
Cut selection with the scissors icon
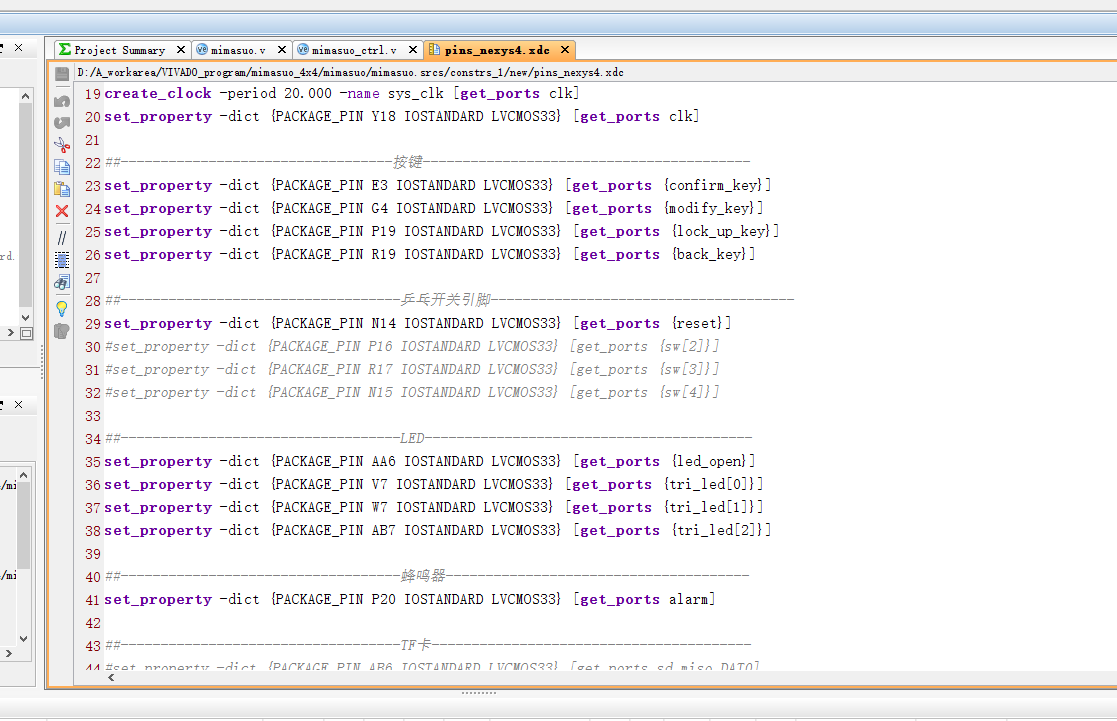click(62, 145)
